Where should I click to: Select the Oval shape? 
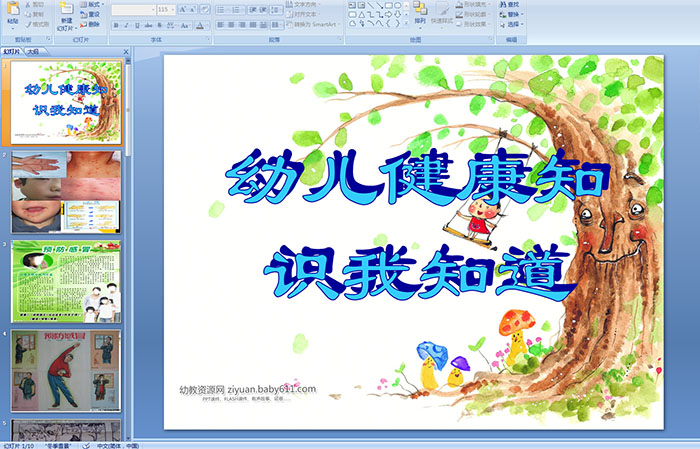coord(398,5)
